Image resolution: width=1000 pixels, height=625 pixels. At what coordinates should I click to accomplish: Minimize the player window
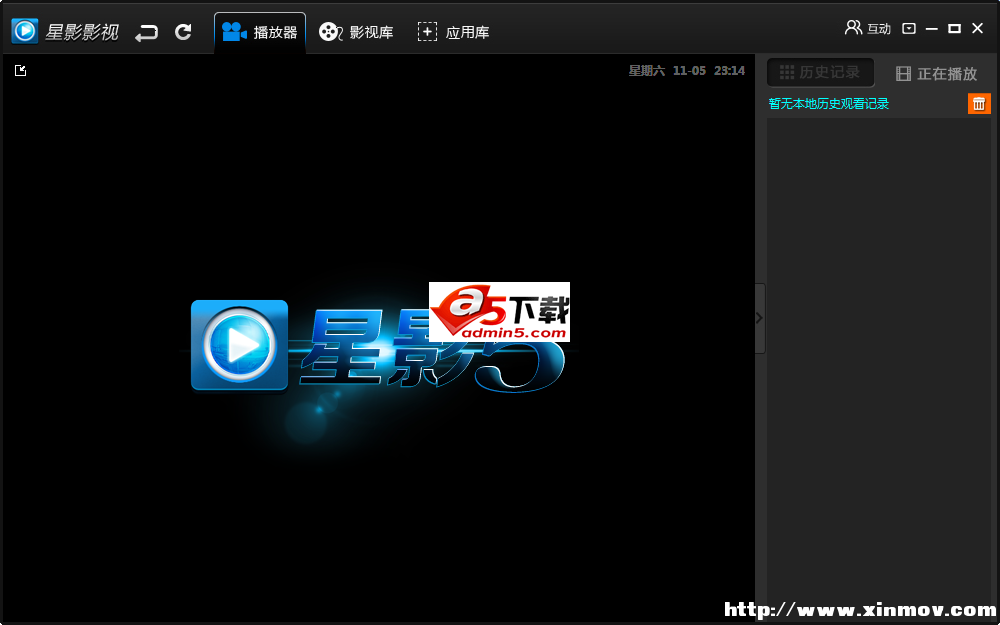pyautogui.click(x=932, y=28)
